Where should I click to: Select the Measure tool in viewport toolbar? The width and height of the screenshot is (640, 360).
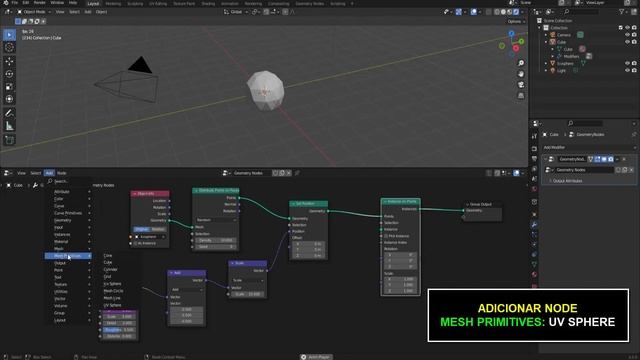tap(9, 126)
